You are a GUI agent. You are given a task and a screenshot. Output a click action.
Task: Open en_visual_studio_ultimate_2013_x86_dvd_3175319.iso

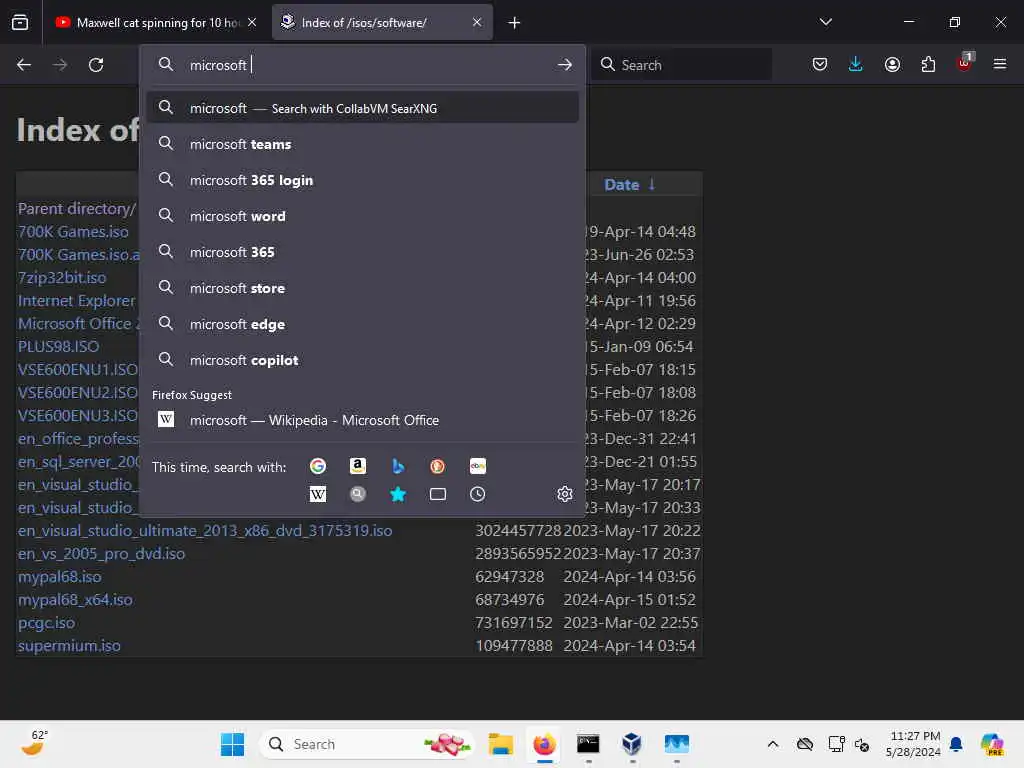point(205,531)
